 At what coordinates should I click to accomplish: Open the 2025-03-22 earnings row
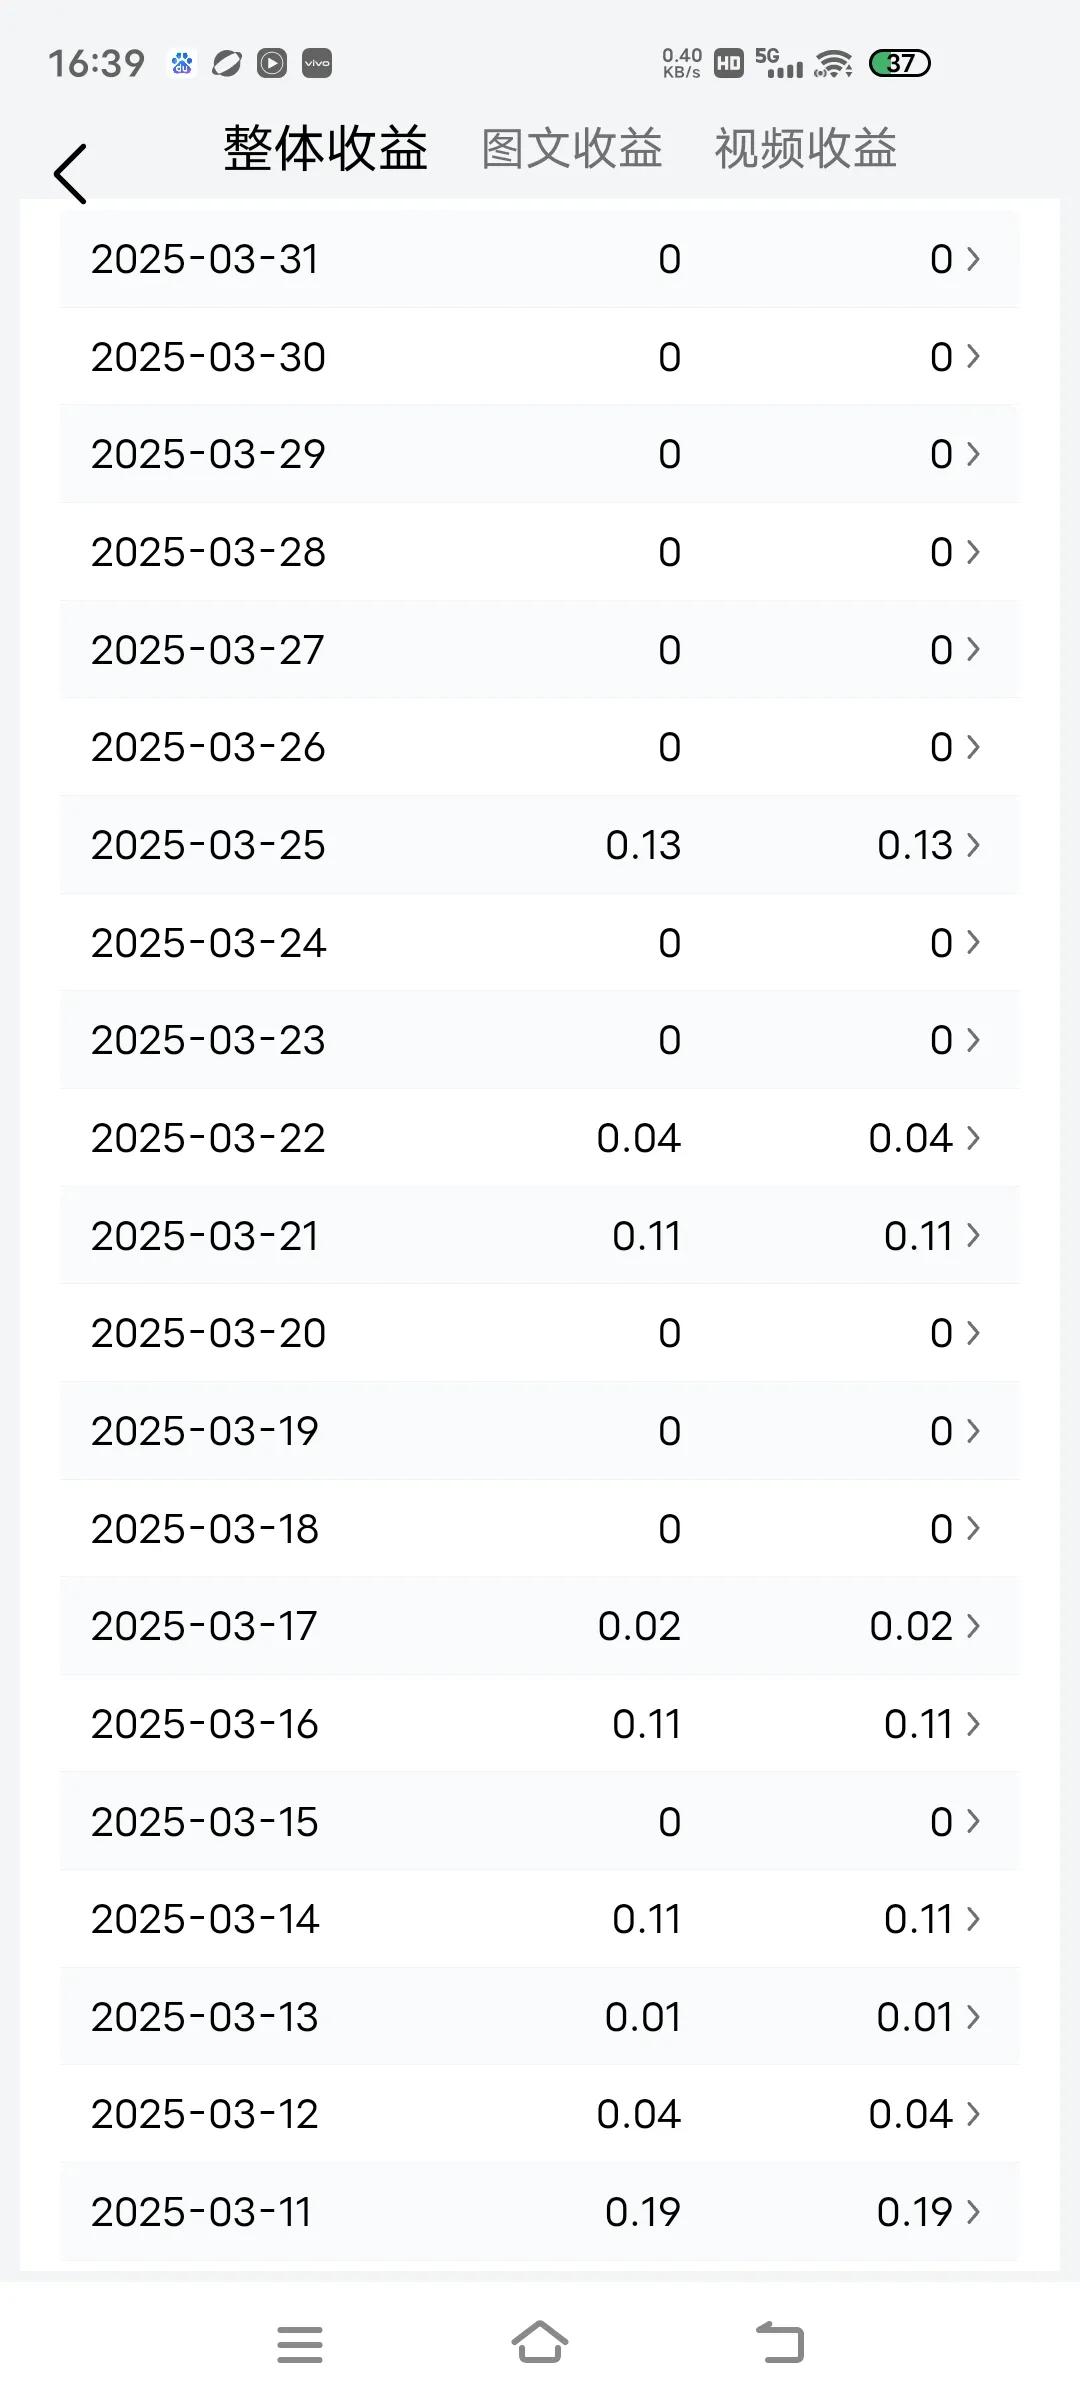tap(540, 1138)
